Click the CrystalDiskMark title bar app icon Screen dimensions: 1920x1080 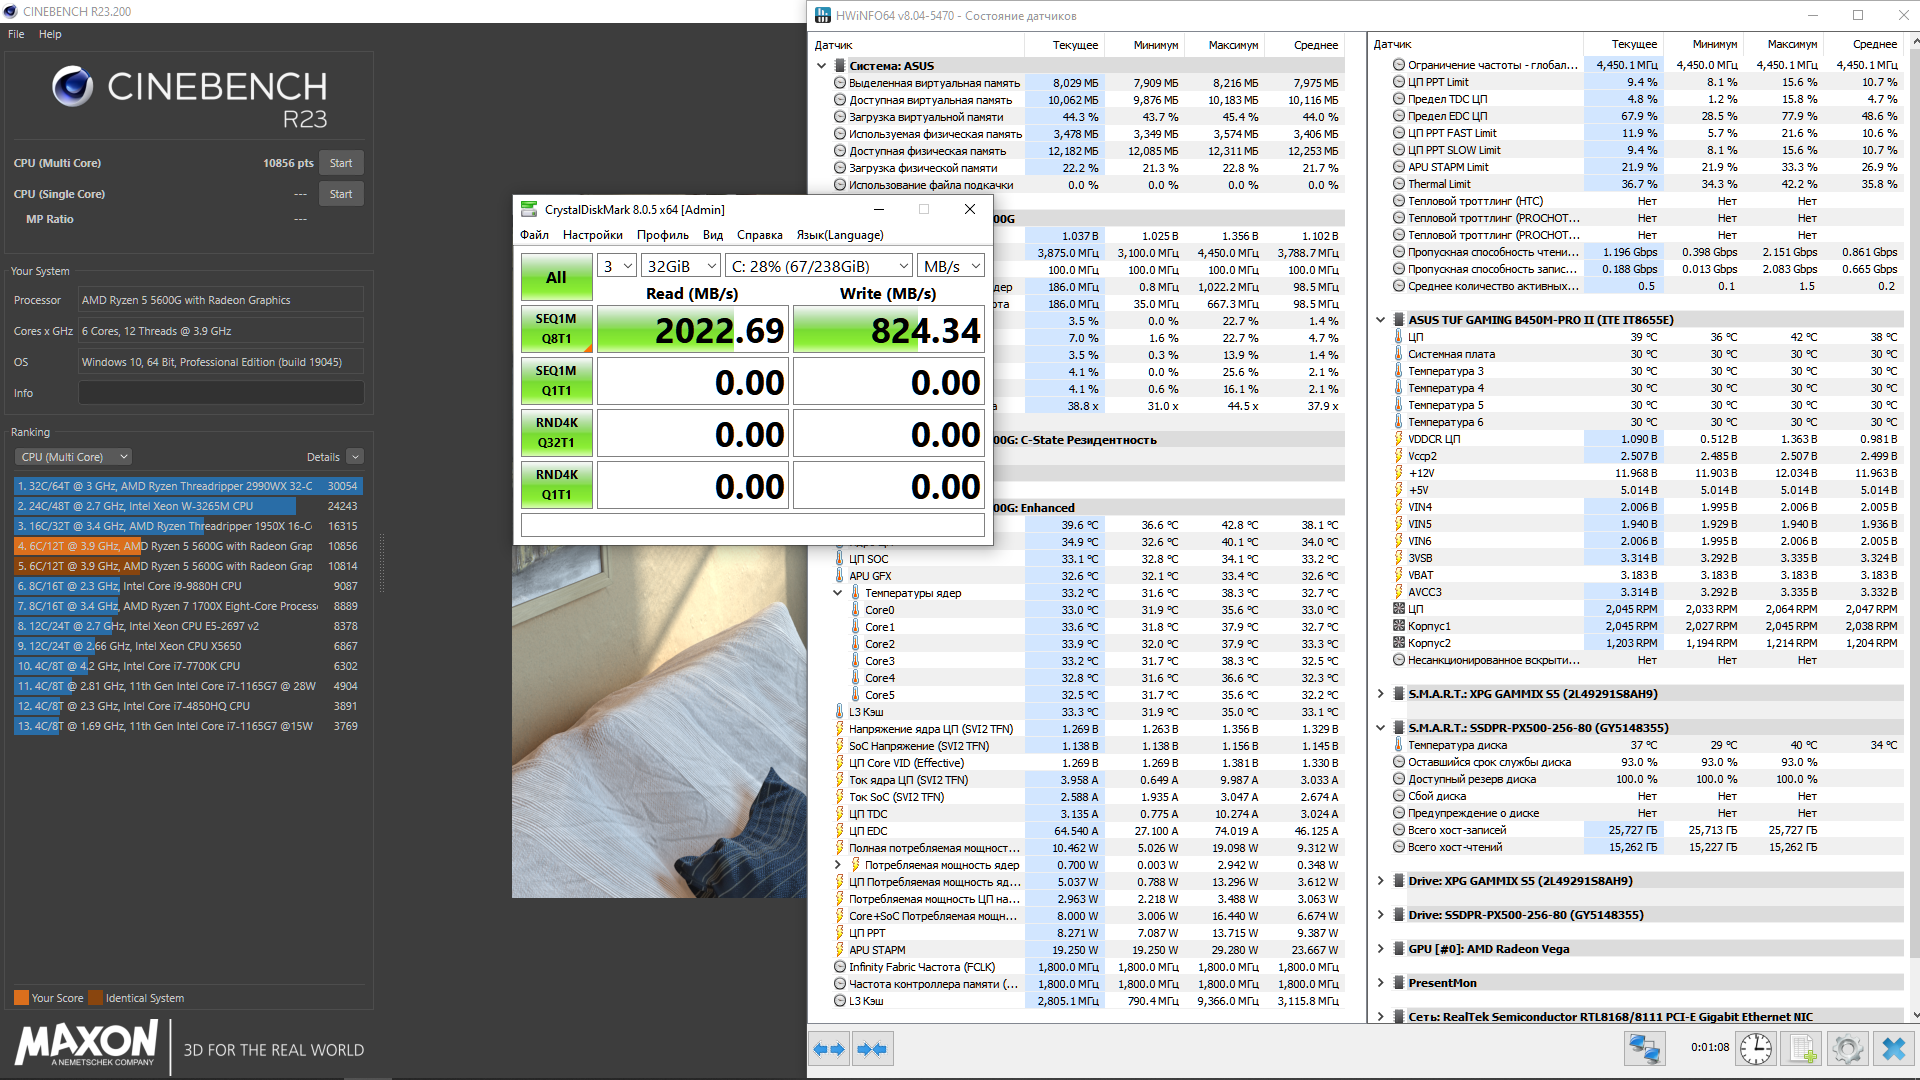529,209
